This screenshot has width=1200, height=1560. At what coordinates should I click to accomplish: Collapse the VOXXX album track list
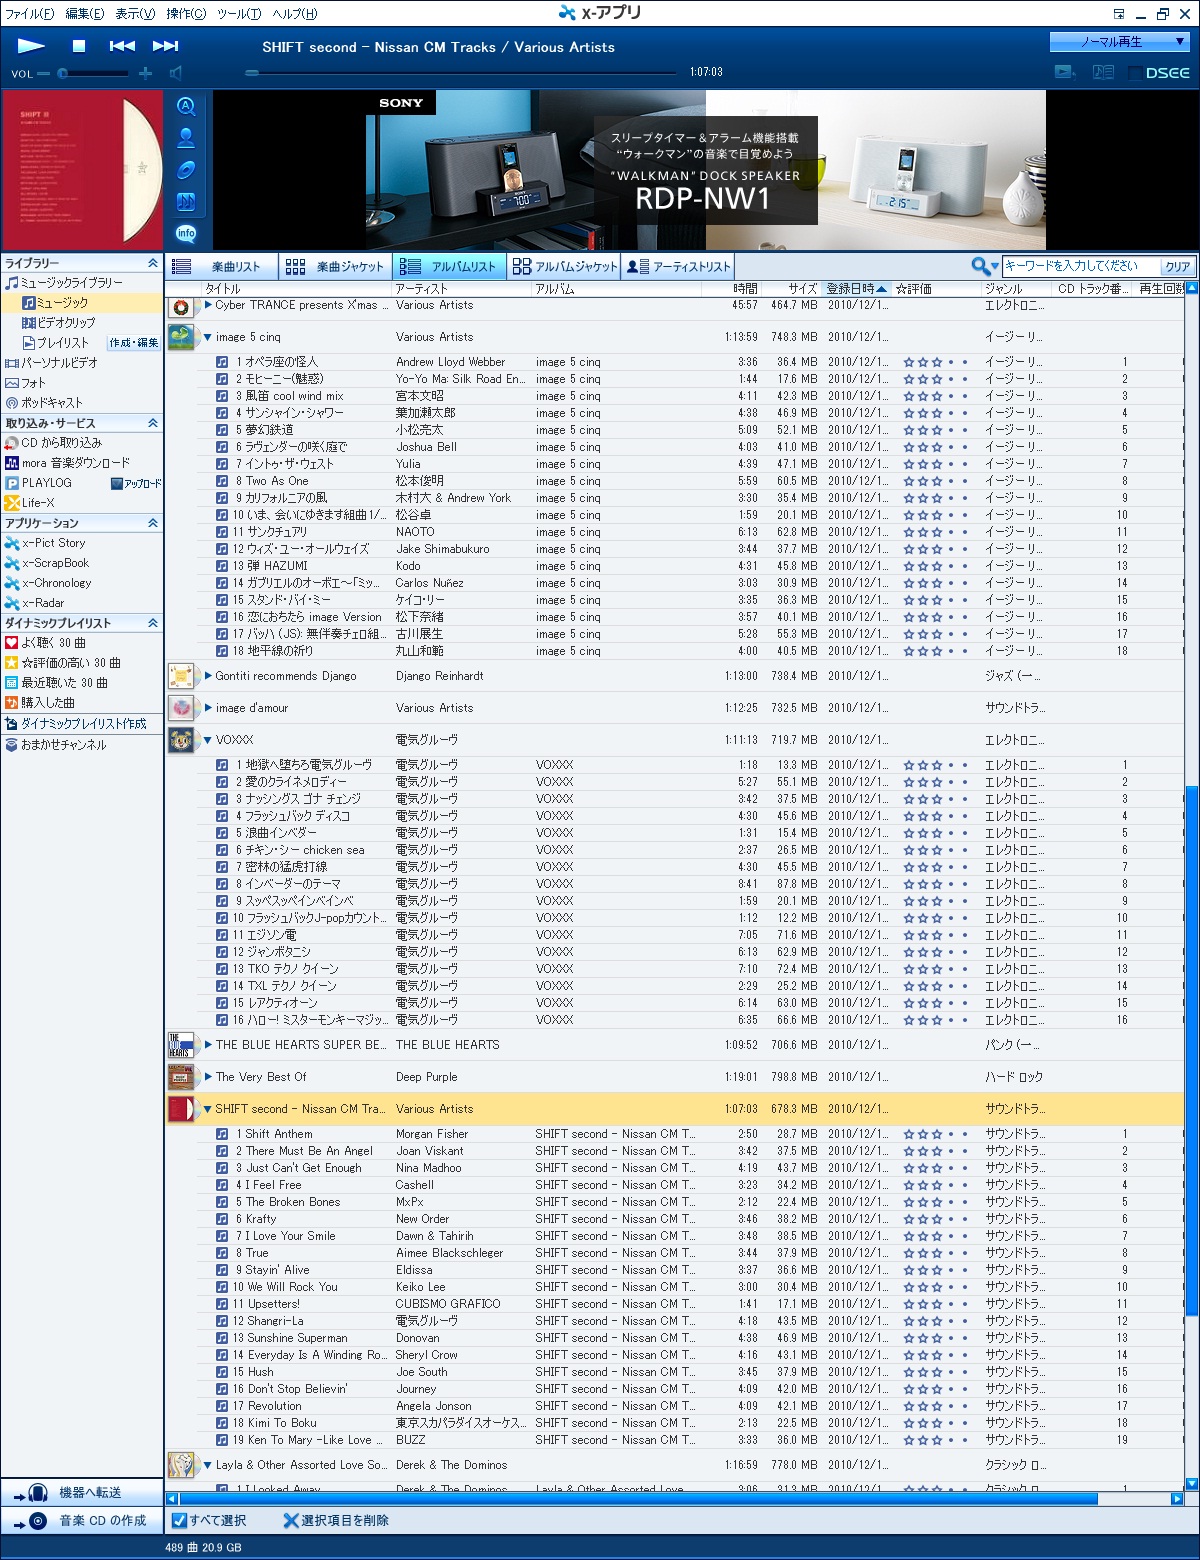click(x=208, y=740)
